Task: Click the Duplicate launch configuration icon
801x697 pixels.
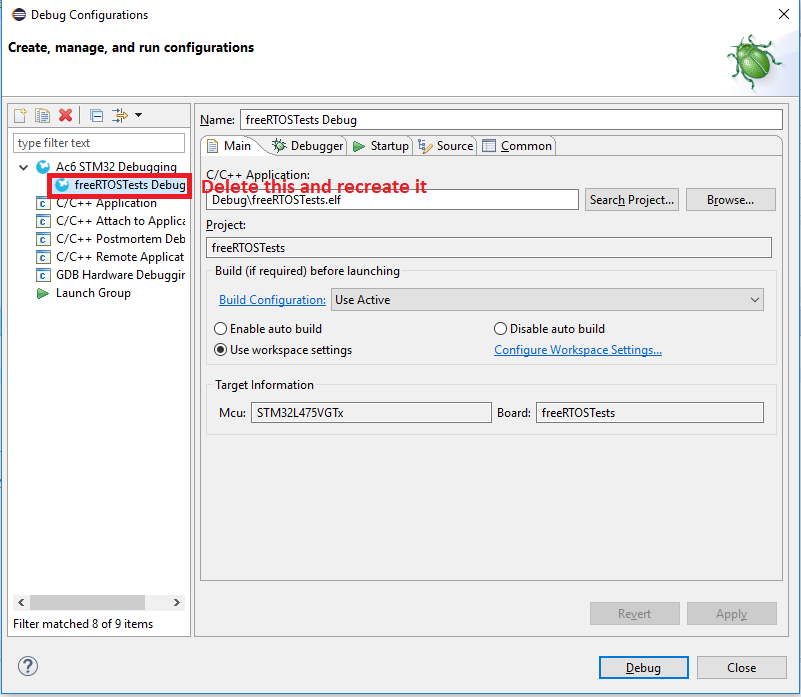Action: pyautogui.click(x=42, y=116)
